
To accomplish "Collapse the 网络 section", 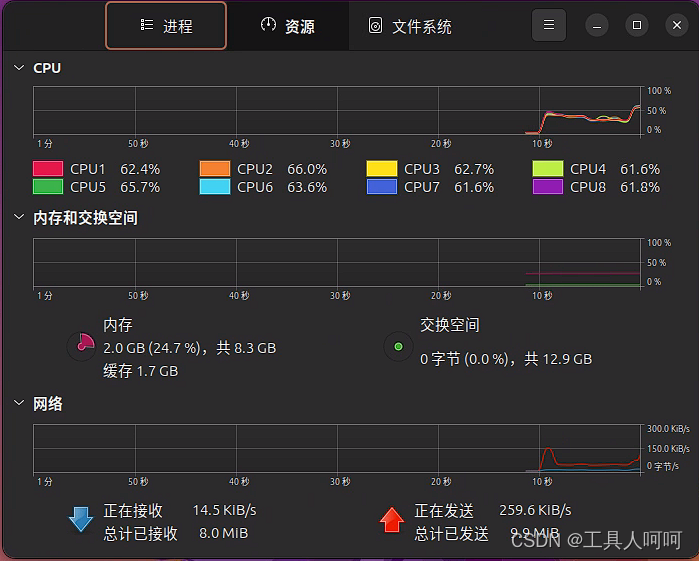I will coord(19,403).
